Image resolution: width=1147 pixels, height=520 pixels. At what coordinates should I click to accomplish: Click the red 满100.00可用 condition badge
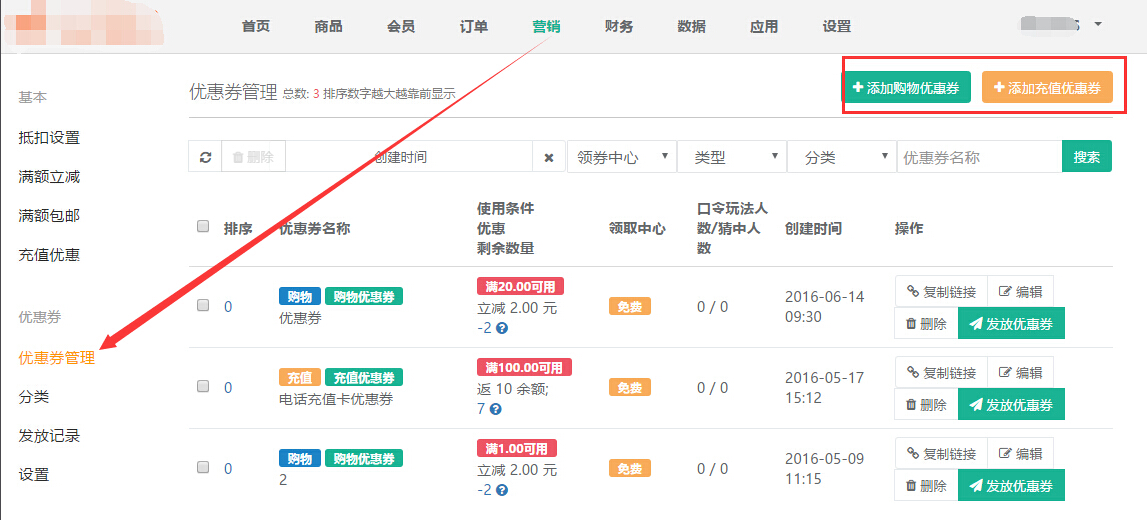pyautogui.click(x=524, y=367)
